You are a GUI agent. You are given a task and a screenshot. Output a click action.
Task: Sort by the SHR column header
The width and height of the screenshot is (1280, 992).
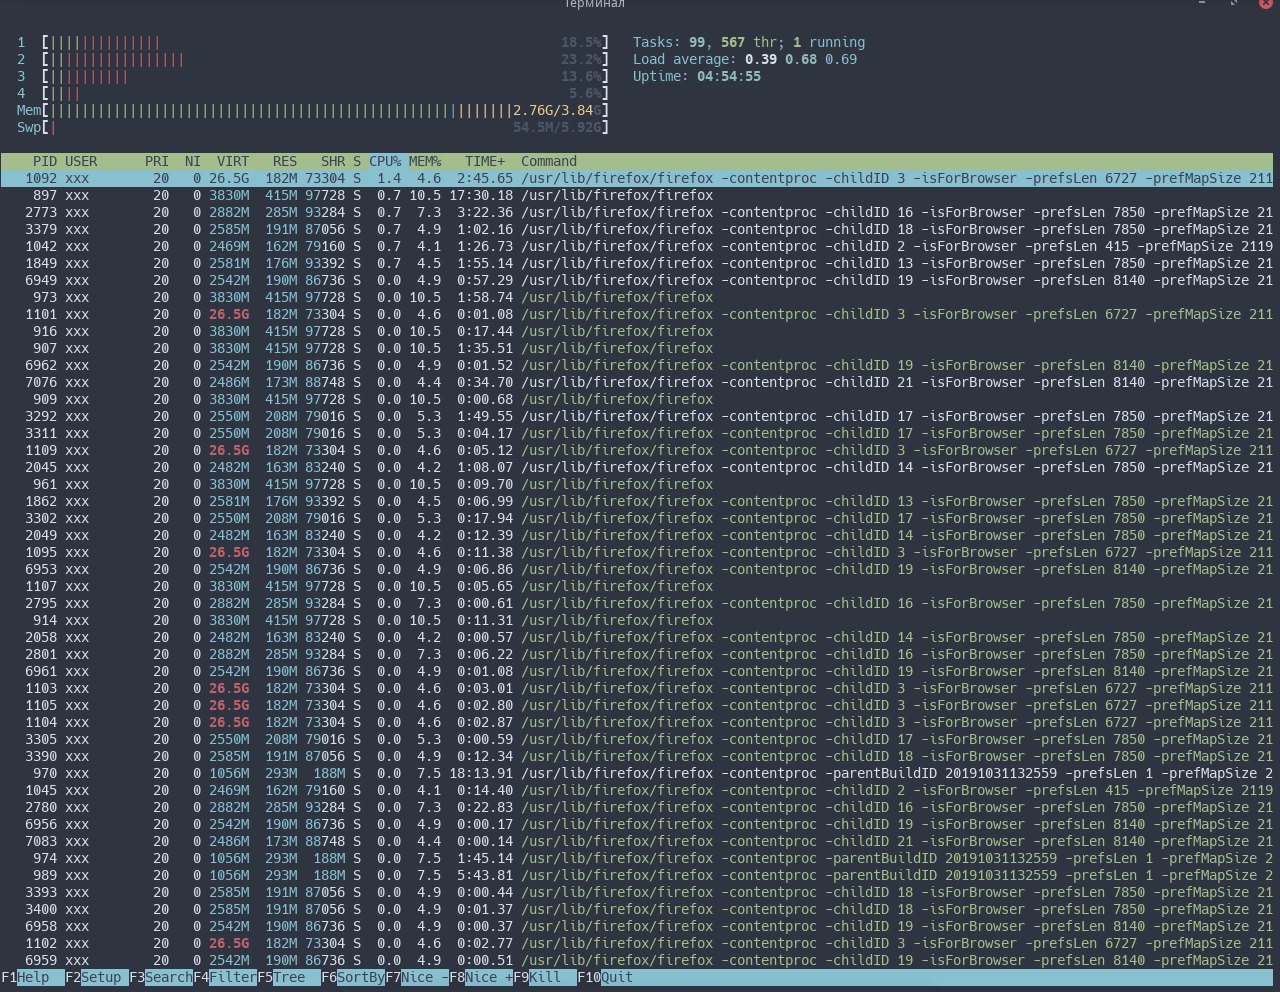point(333,161)
